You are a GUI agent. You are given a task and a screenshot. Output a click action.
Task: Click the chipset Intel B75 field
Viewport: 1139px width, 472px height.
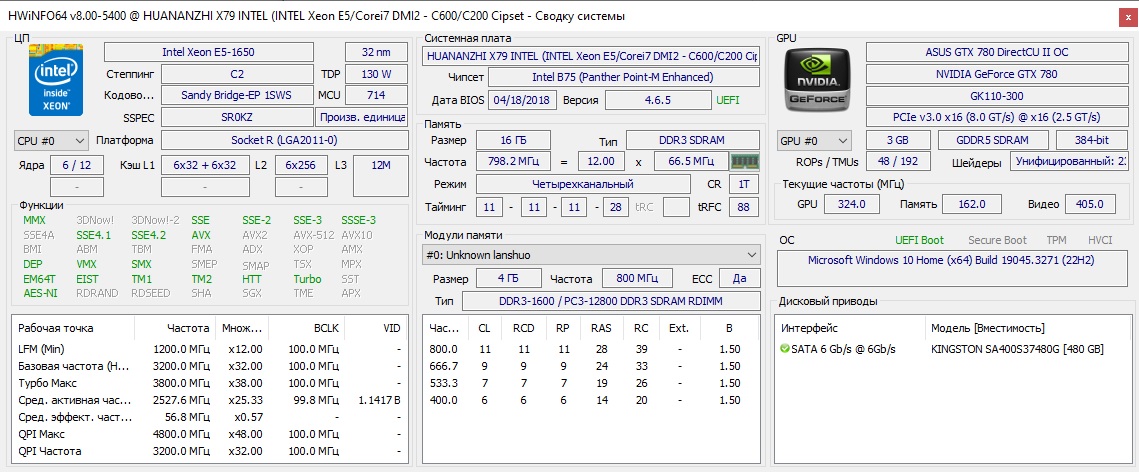click(x=623, y=77)
